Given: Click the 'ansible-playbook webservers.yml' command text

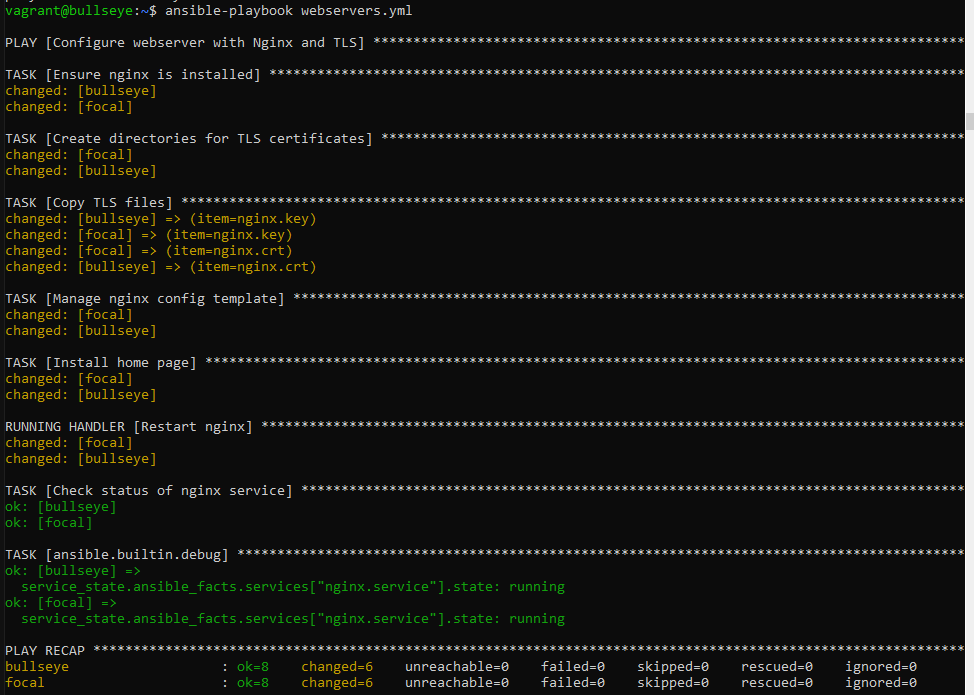Looking at the screenshot, I should [288, 11].
